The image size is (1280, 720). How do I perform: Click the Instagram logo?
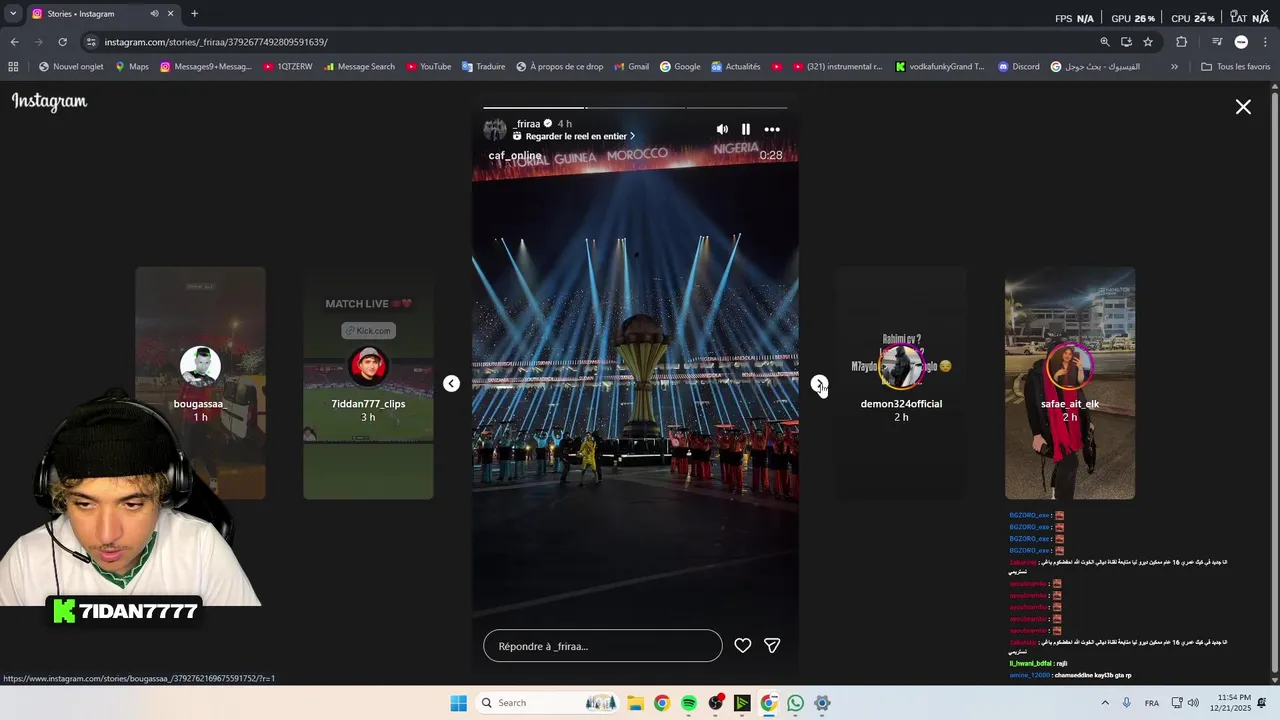(50, 102)
